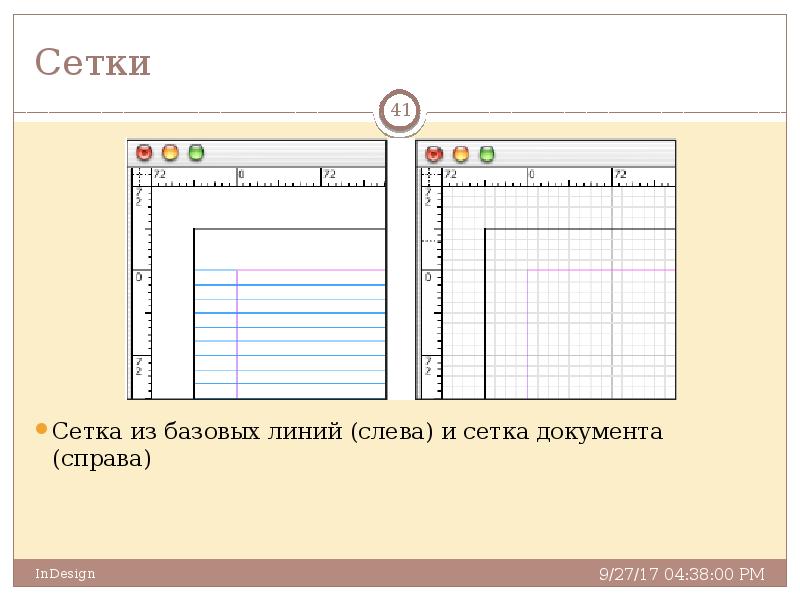Click the green zoom button in right window
Screen dimensions: 800x600
(x=486, y=154)
